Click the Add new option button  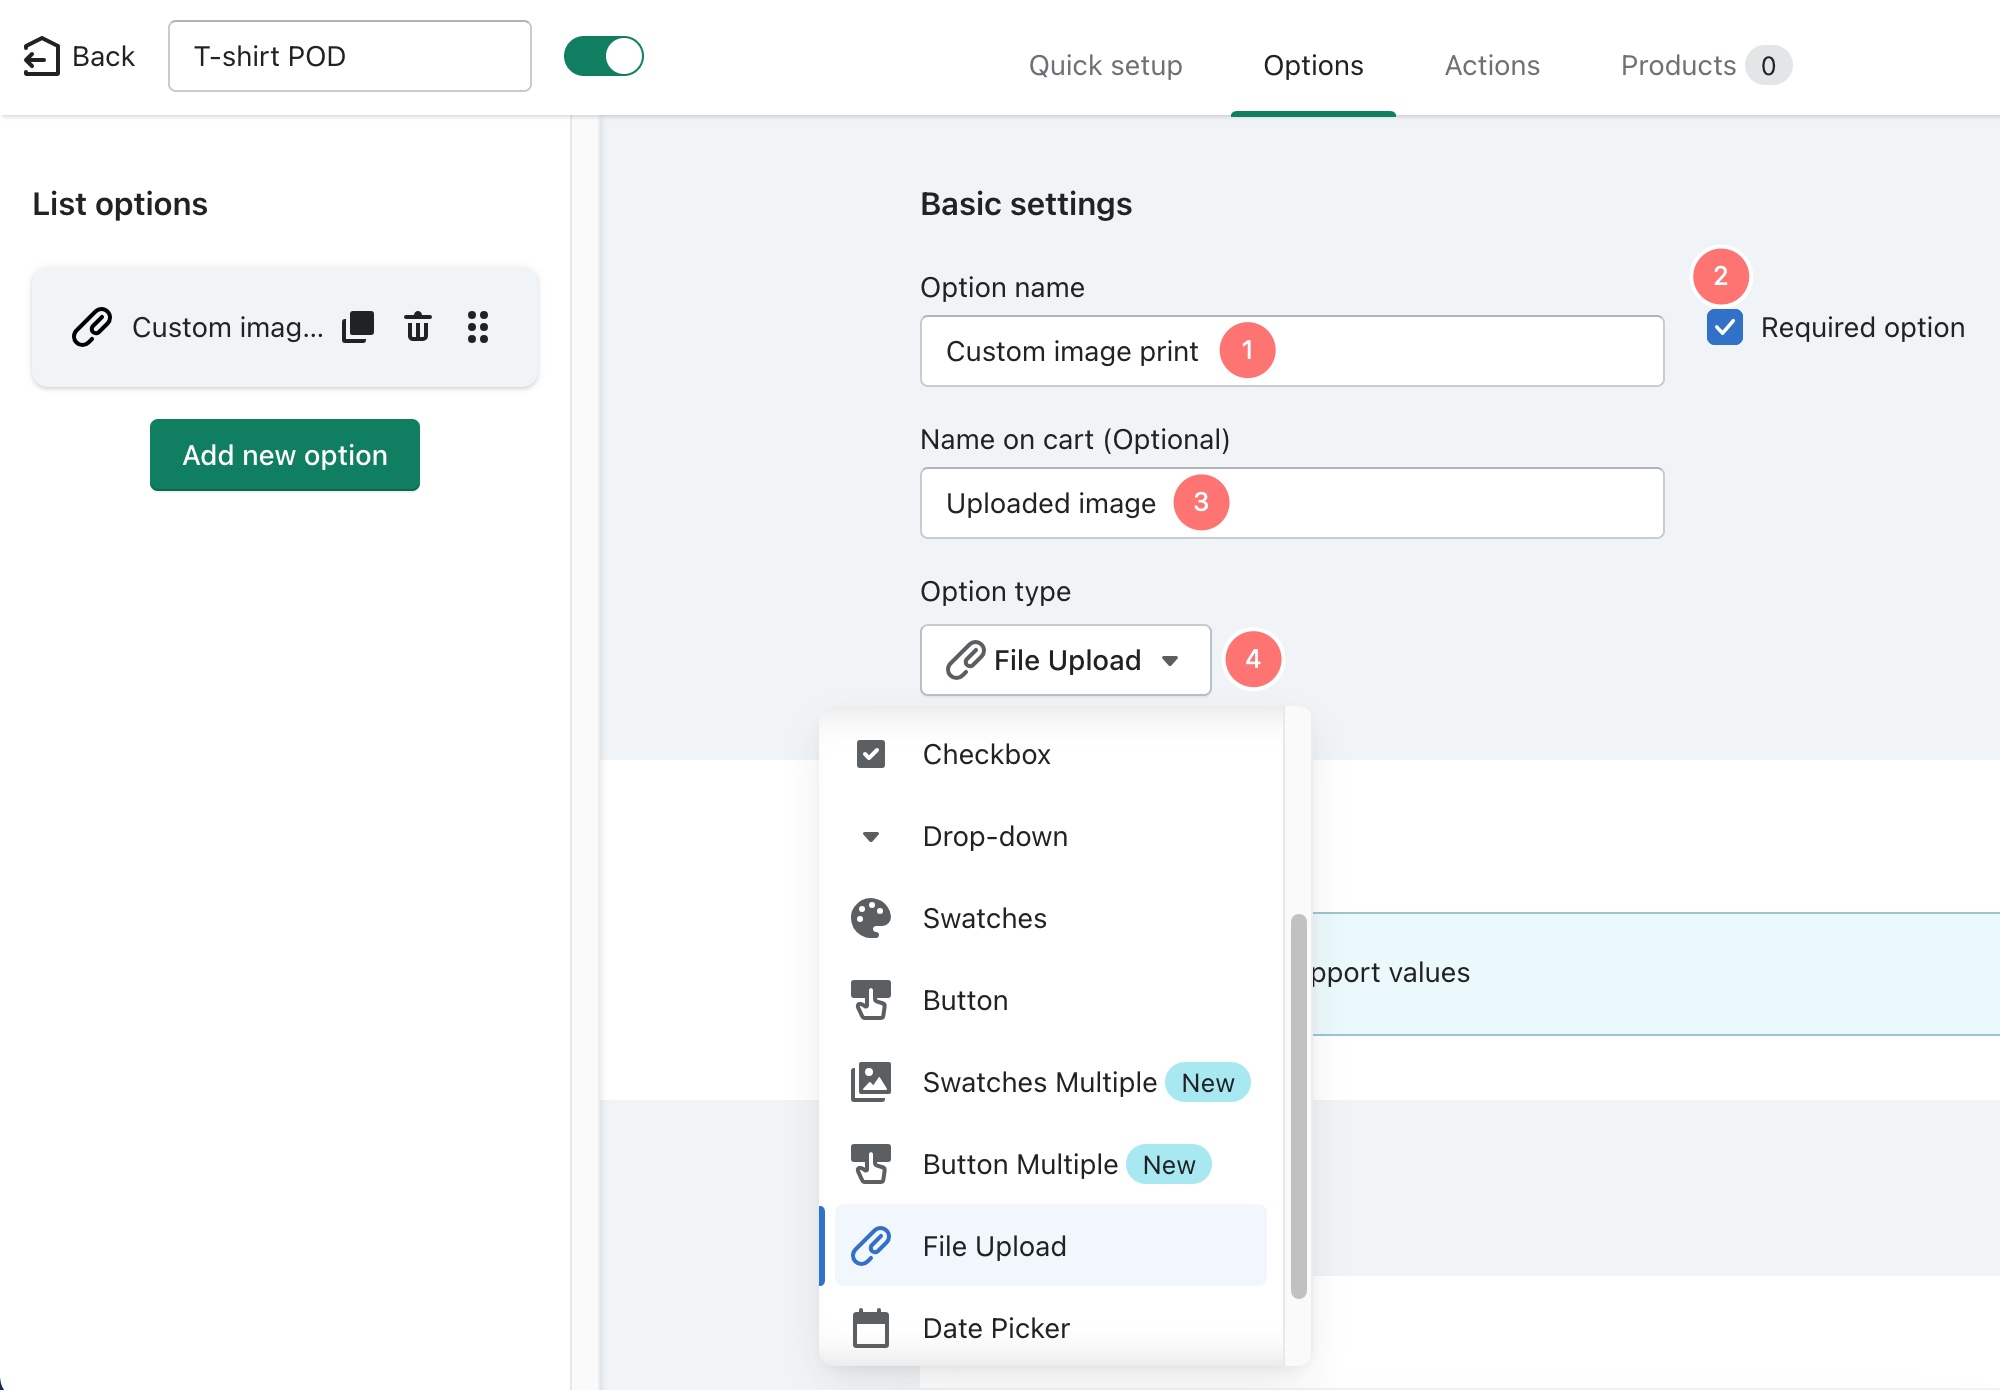285,455
